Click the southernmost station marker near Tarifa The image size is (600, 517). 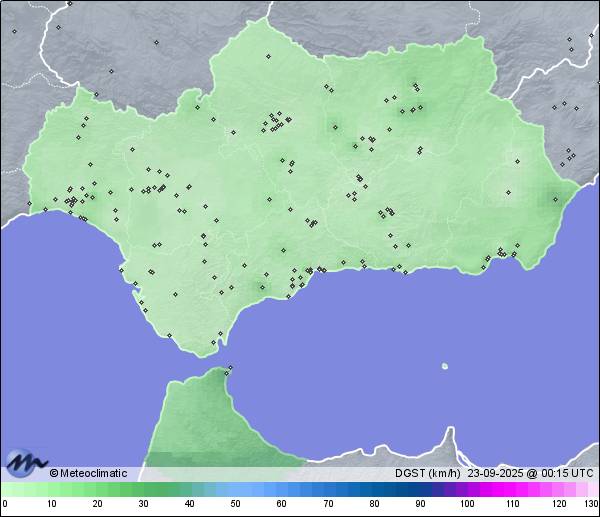(212, 343)
